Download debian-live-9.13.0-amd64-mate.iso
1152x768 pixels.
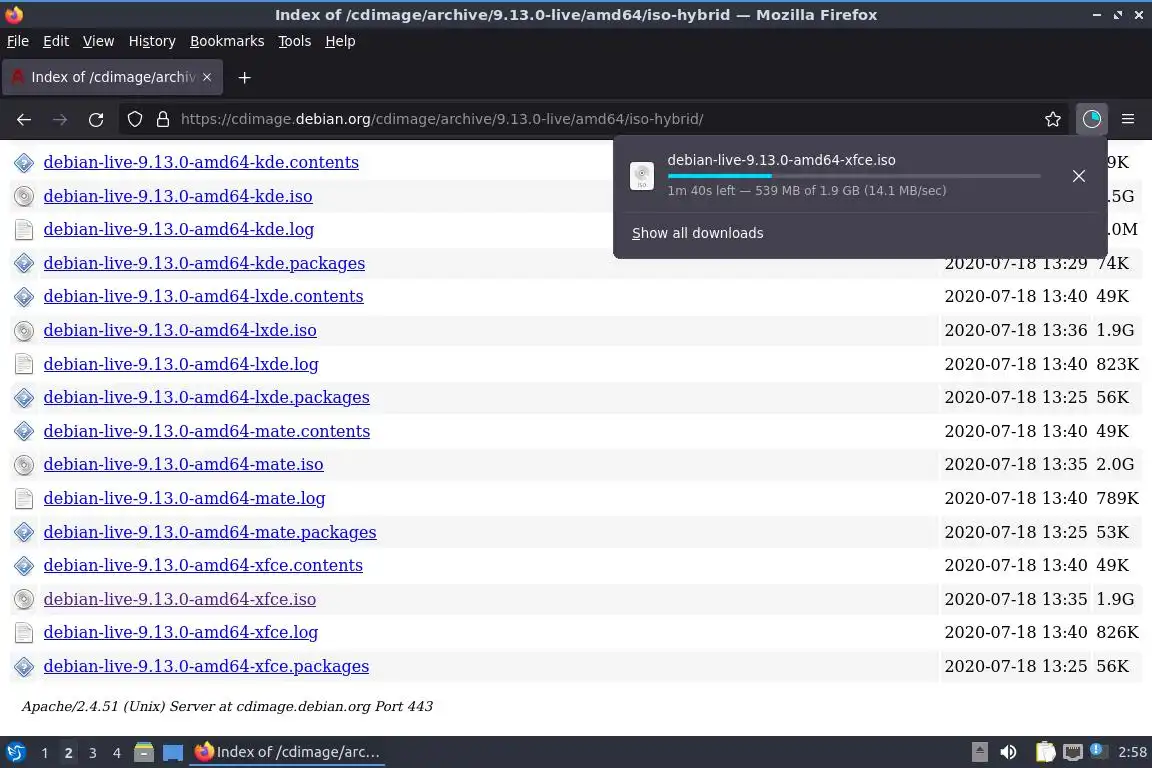184,464
